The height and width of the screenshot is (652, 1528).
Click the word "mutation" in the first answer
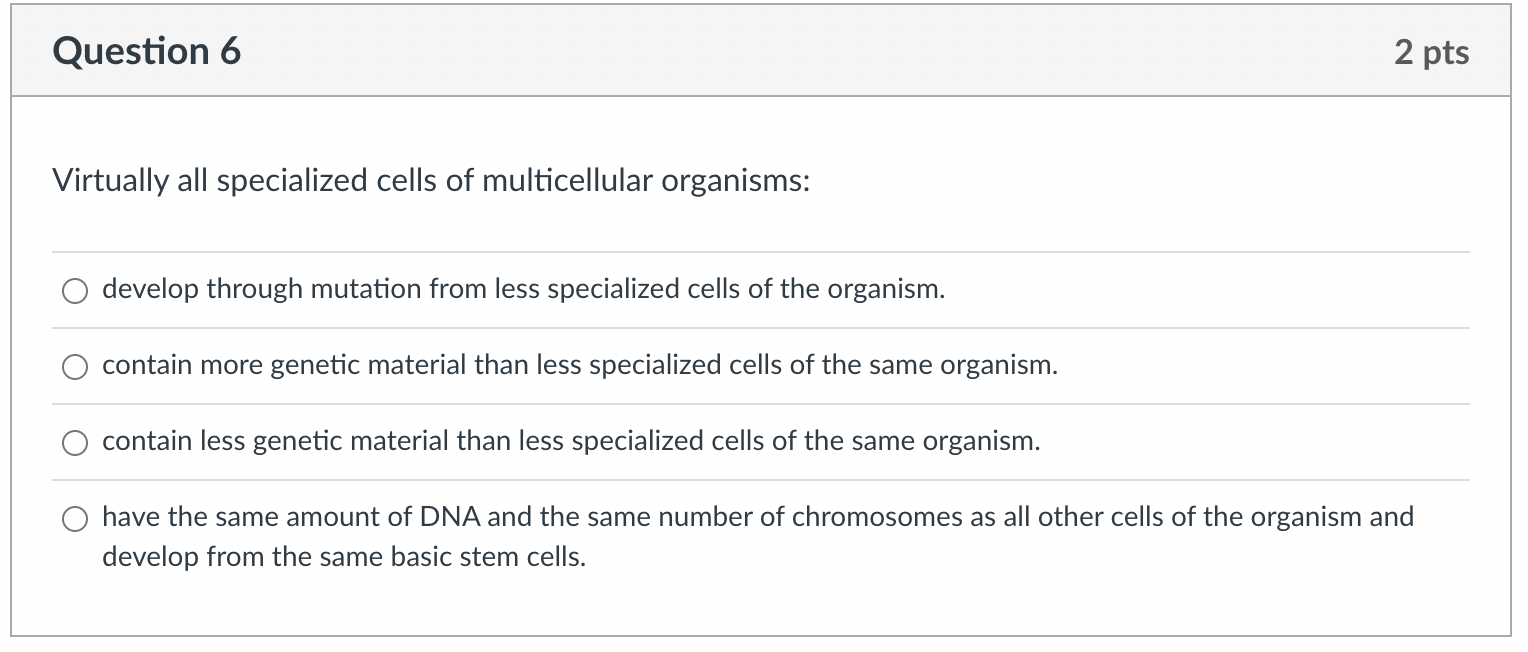coord(366,290)
